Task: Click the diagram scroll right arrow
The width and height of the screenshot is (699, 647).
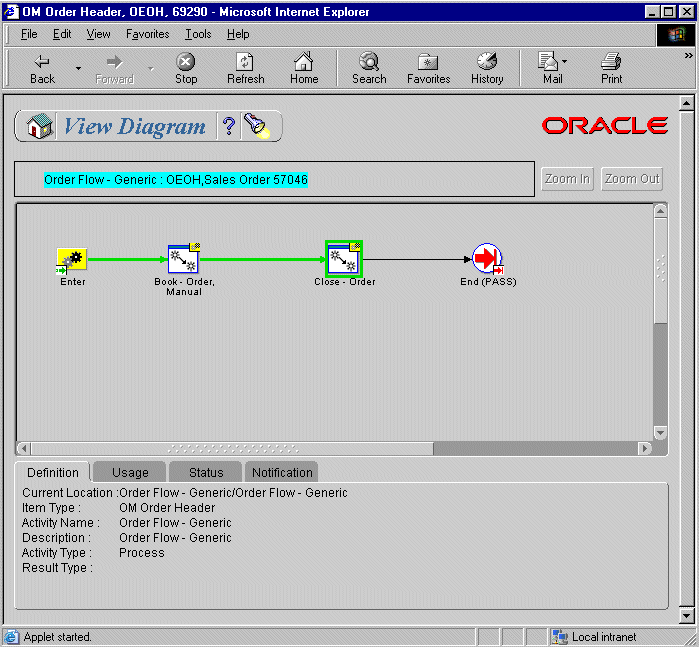Action: click(x=644, y=448)
